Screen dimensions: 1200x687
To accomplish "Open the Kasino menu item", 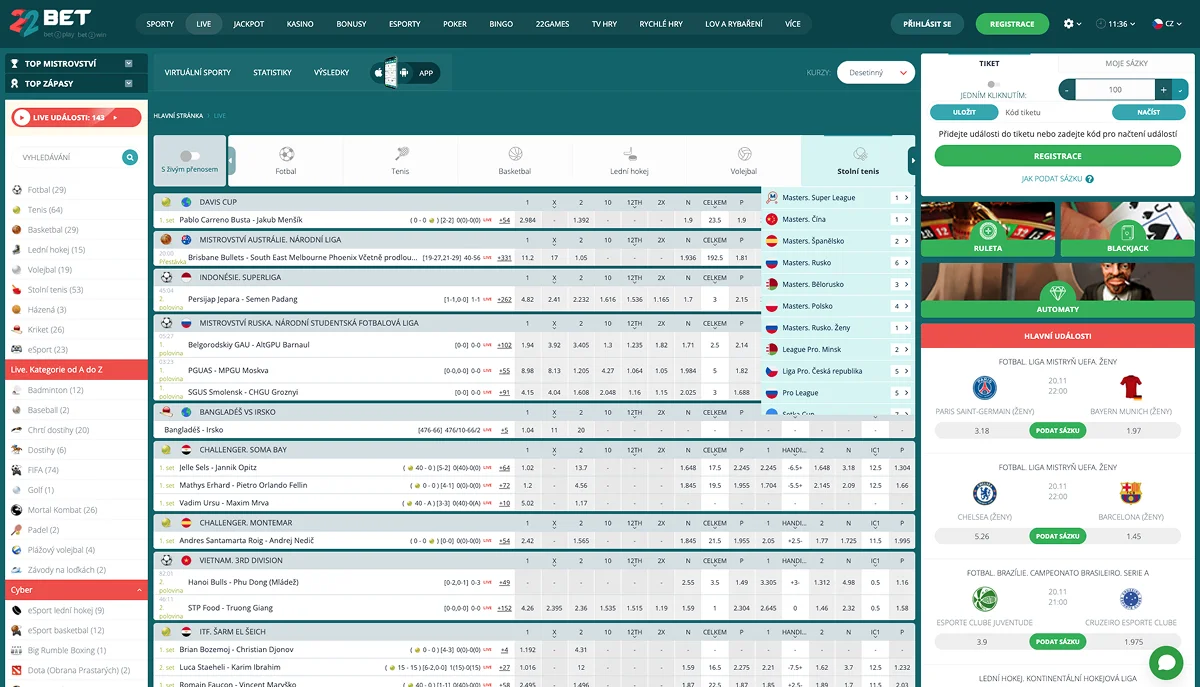I will coord(299,24).
